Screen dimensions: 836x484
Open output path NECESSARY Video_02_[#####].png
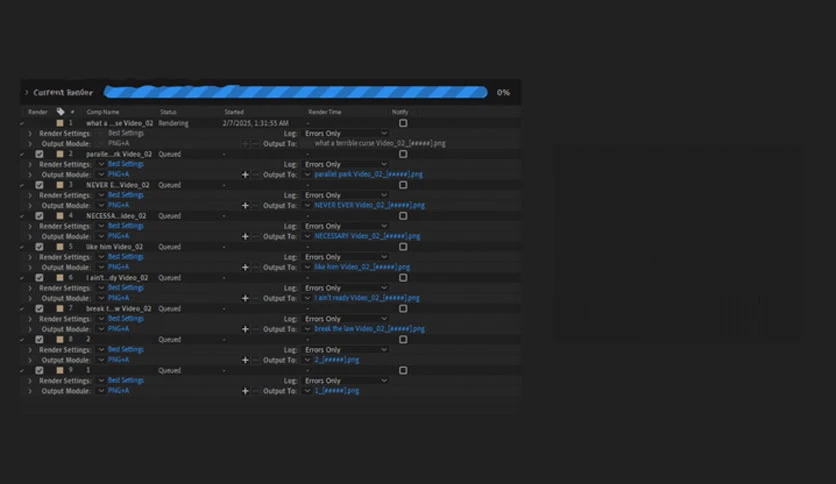(367, 236)
